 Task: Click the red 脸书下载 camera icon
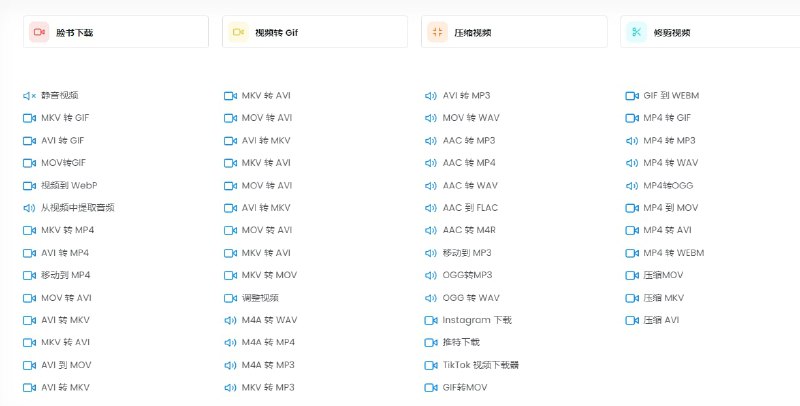[x=39, y=32]
